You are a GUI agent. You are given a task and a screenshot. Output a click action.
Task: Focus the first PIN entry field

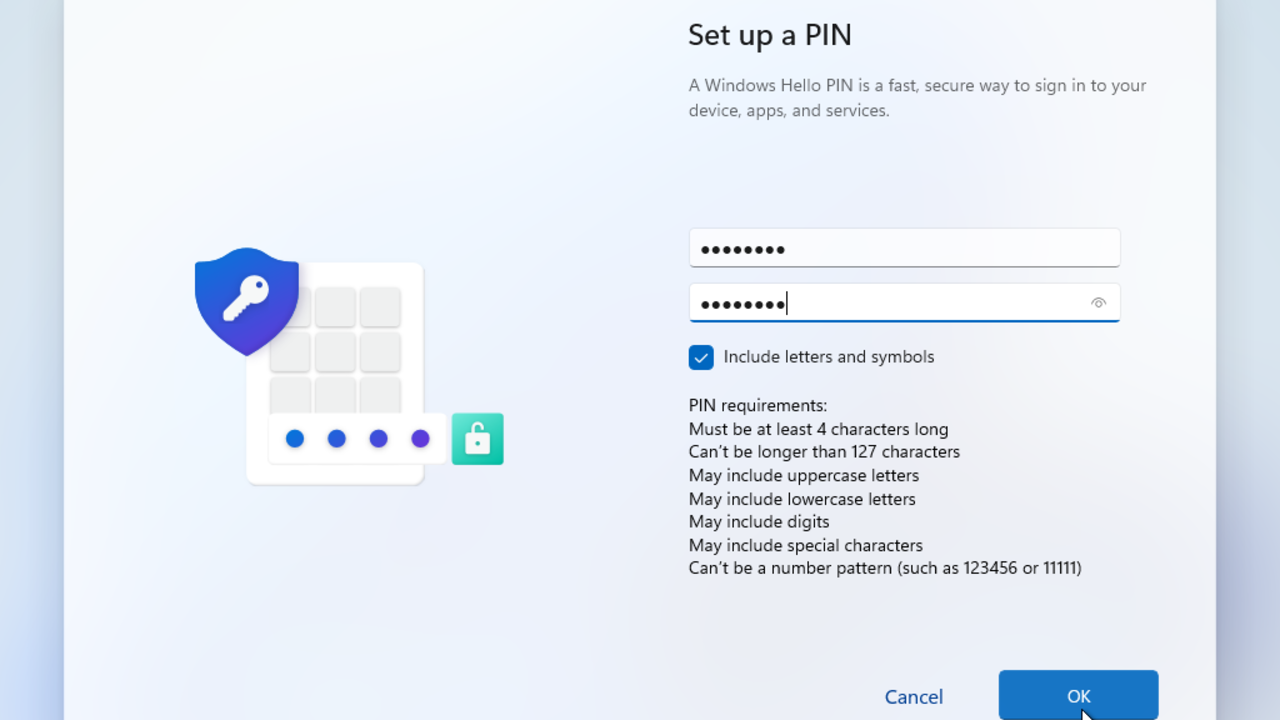pyautogui.click(x=904, y=248)
